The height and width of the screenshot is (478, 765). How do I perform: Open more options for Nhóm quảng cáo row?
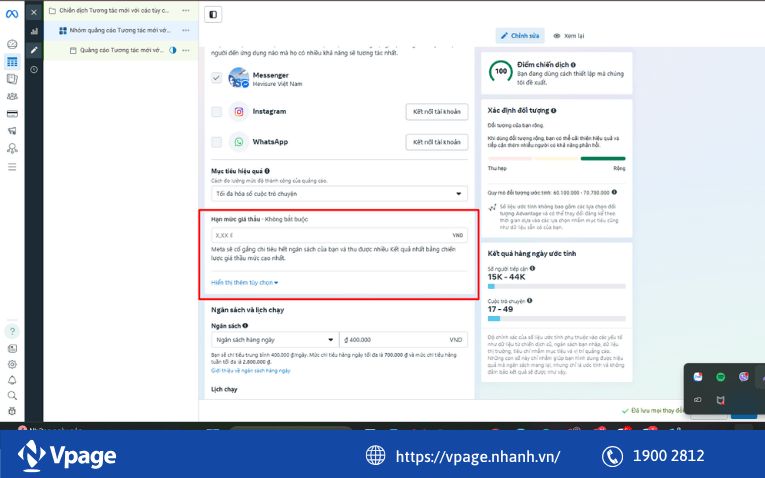[x=186, y=30]
